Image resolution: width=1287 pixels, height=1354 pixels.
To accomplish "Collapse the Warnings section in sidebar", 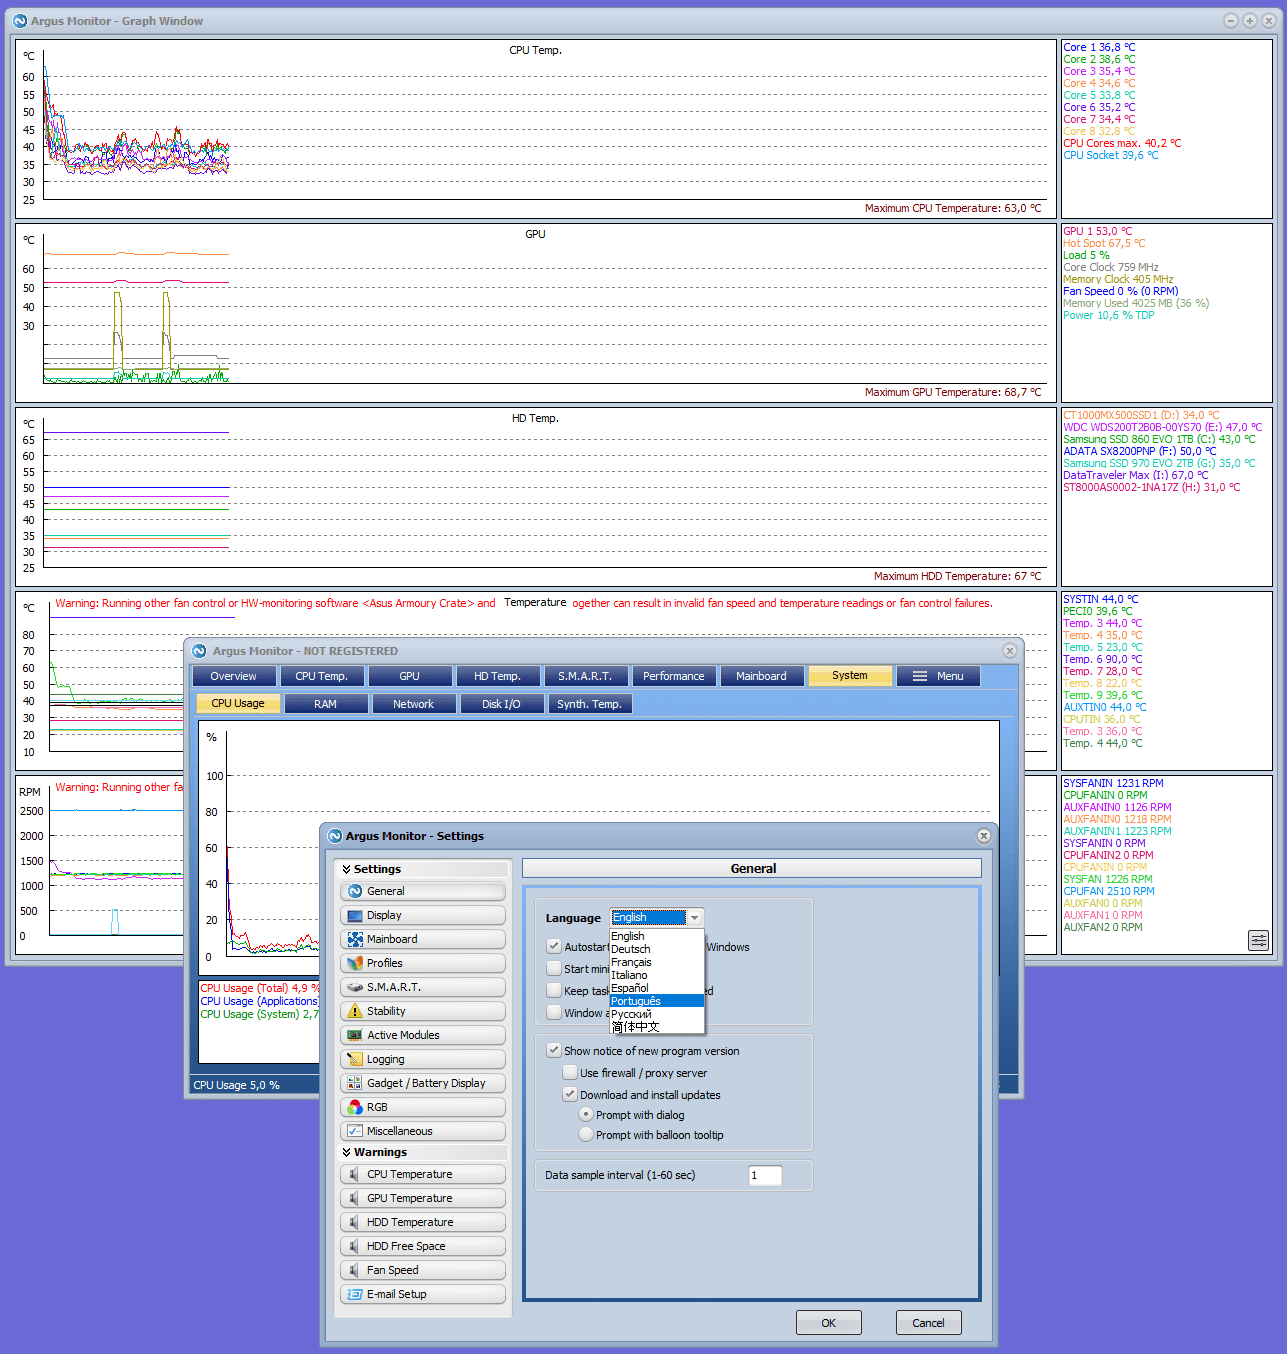I will (x=347, y=1152).
